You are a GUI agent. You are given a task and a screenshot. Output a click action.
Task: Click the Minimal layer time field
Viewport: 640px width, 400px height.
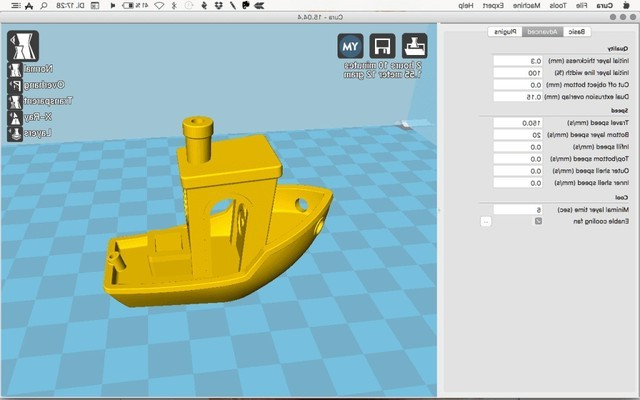point(518,209)
